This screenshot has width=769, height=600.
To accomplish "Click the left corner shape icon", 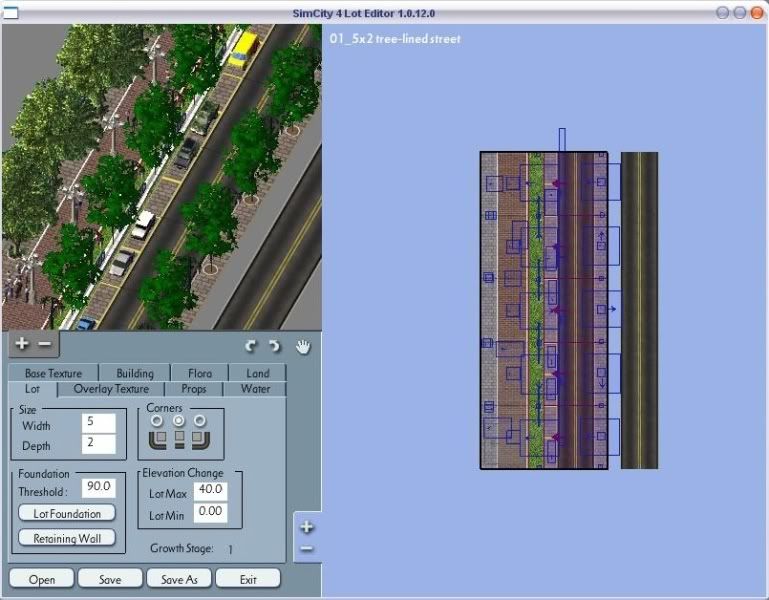I will (x=158, y=440).
